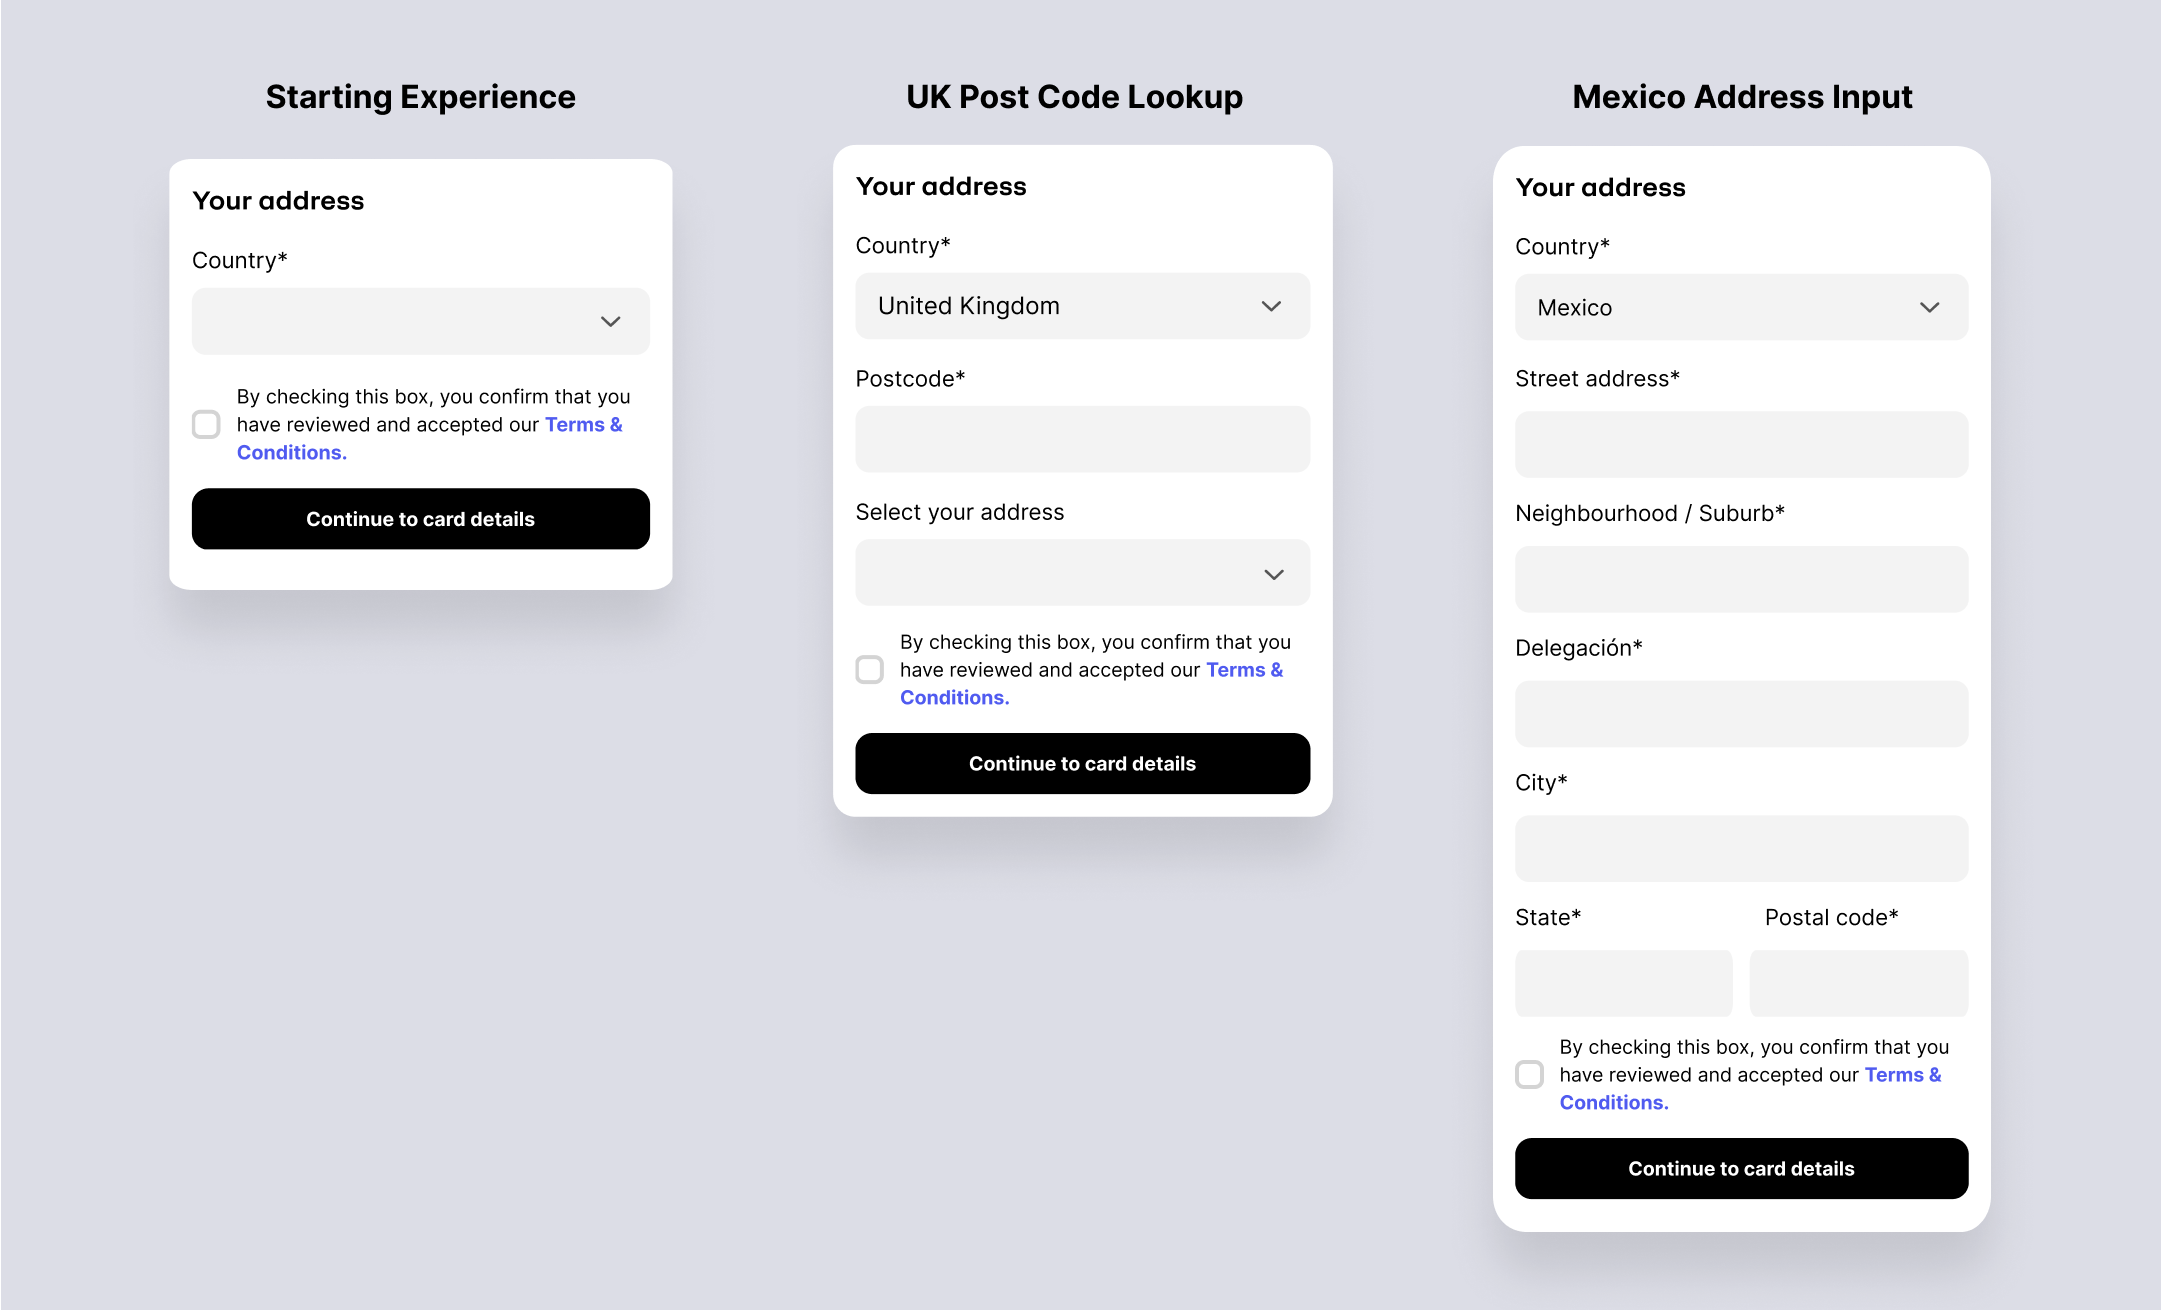Click the Street address input field
The image size is (2161, 1310).
click(x=1740, y=445)
